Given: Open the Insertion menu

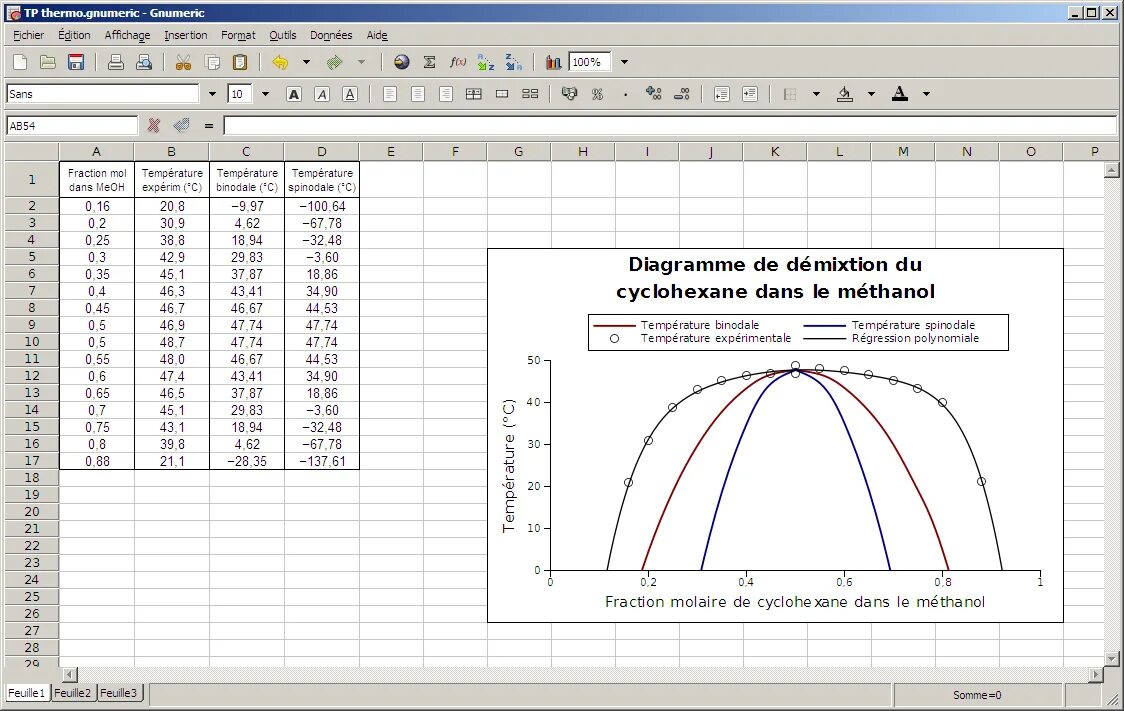Looking at the screenshot, I should [x=186, y=35].
